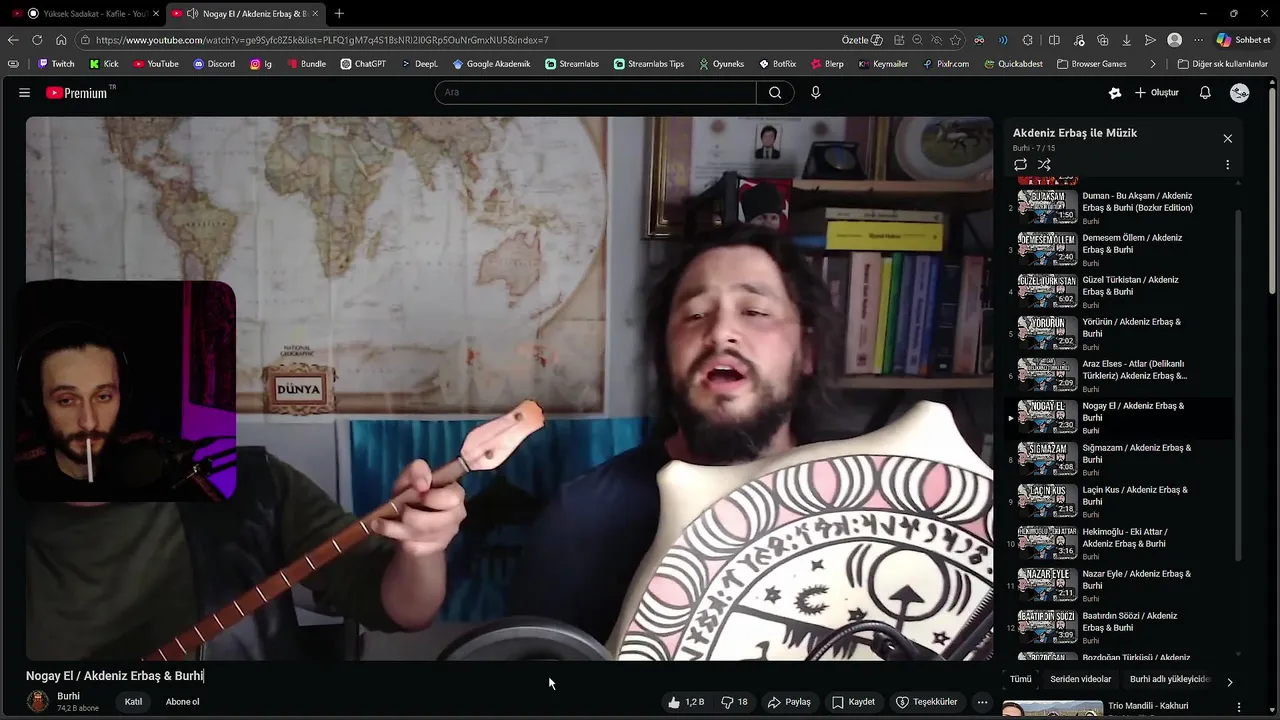Viewport: 1280px width, 720px height.
Task: Click the Kaydet save button
Action: (853, 702)
